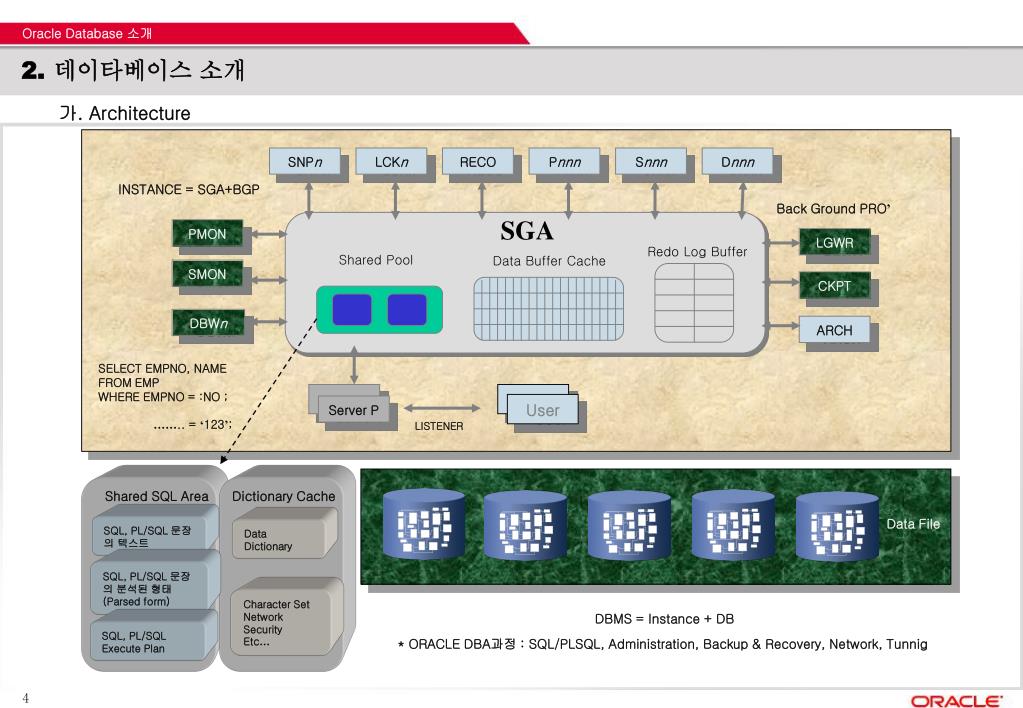Click the CKPT checkpoint box
The height and width of the screenshot is (708, 1023).
(x=834, y=286)
